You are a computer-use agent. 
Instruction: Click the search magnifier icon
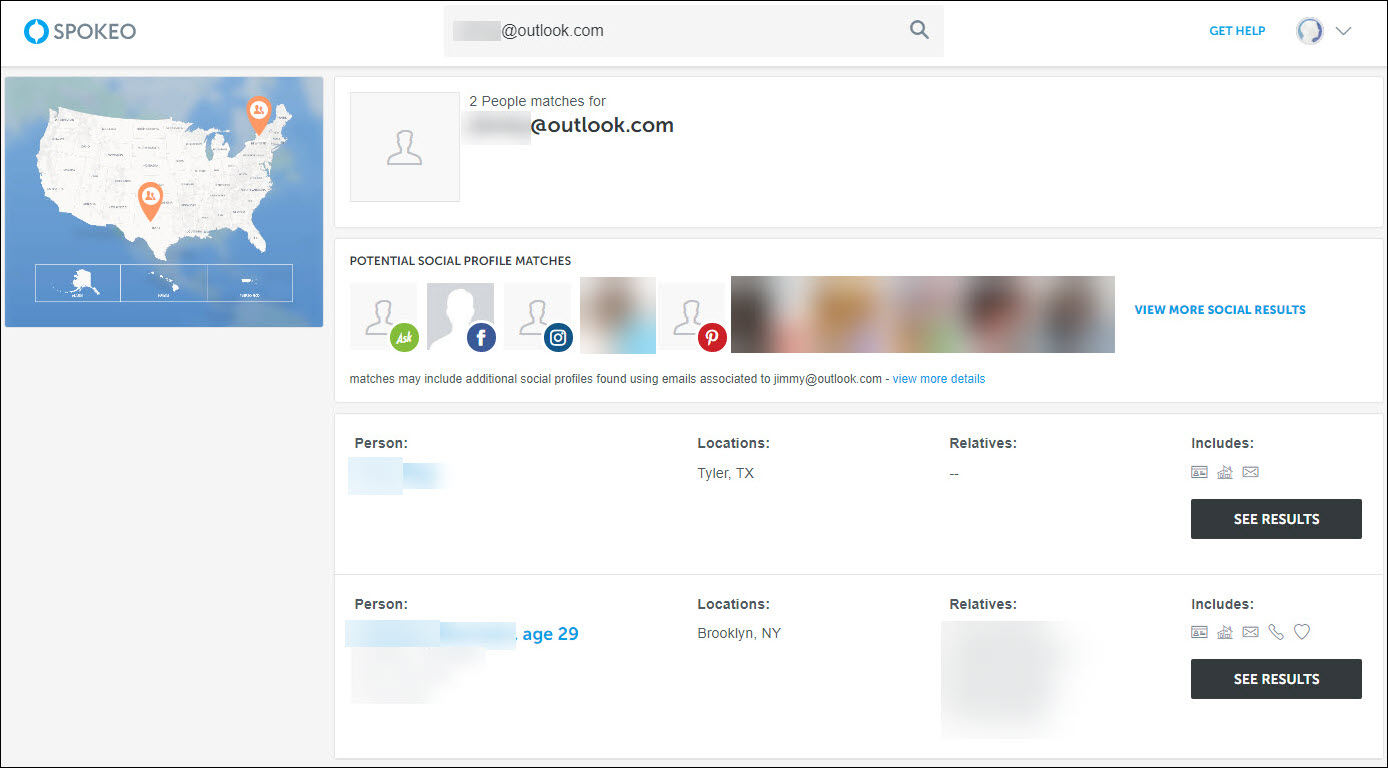[919, 30]
